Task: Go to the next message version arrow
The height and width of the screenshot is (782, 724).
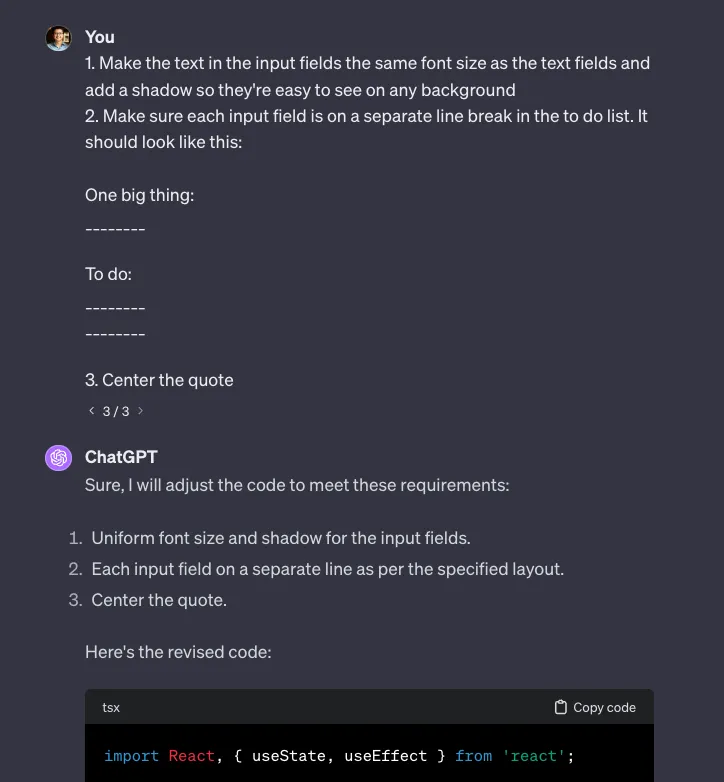Action: click(140, 411)
